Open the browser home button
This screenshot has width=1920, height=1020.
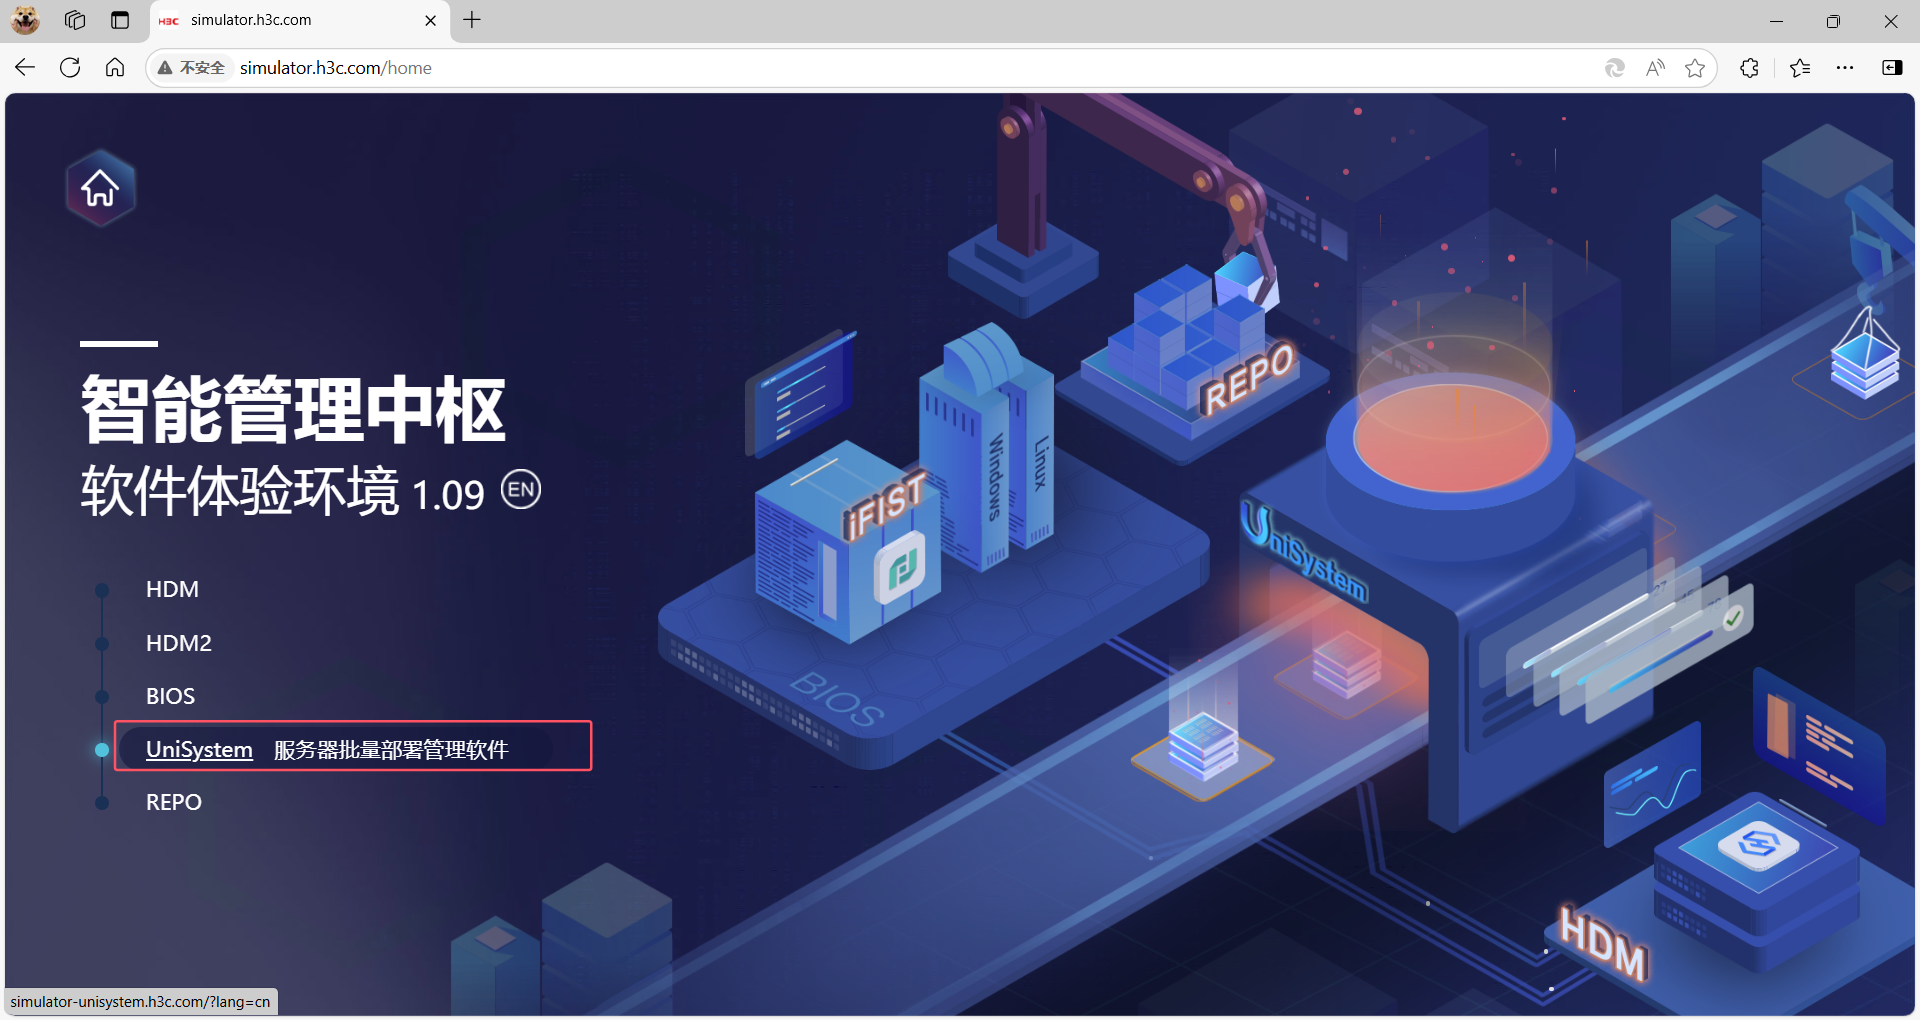coord(115,68)
